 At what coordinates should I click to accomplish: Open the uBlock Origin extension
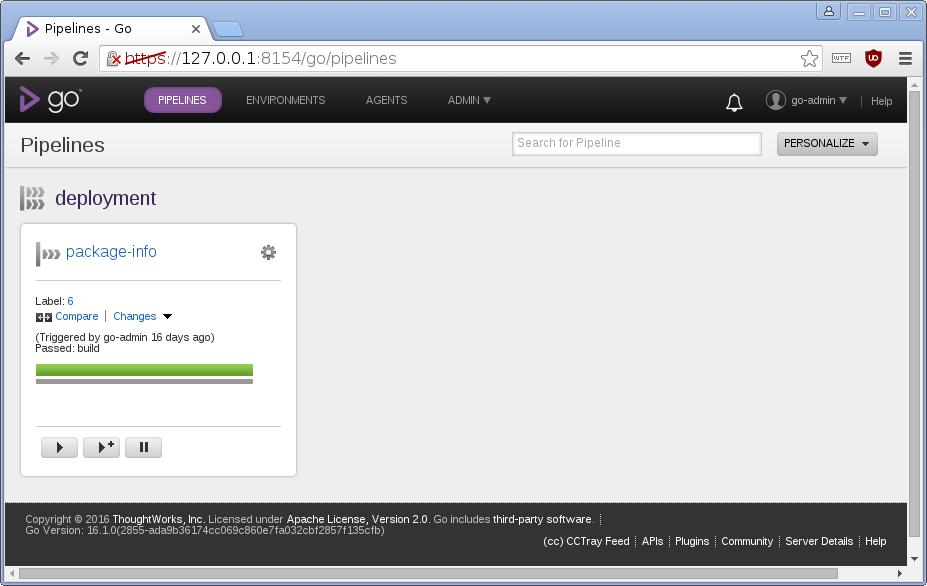click(873, 58)
